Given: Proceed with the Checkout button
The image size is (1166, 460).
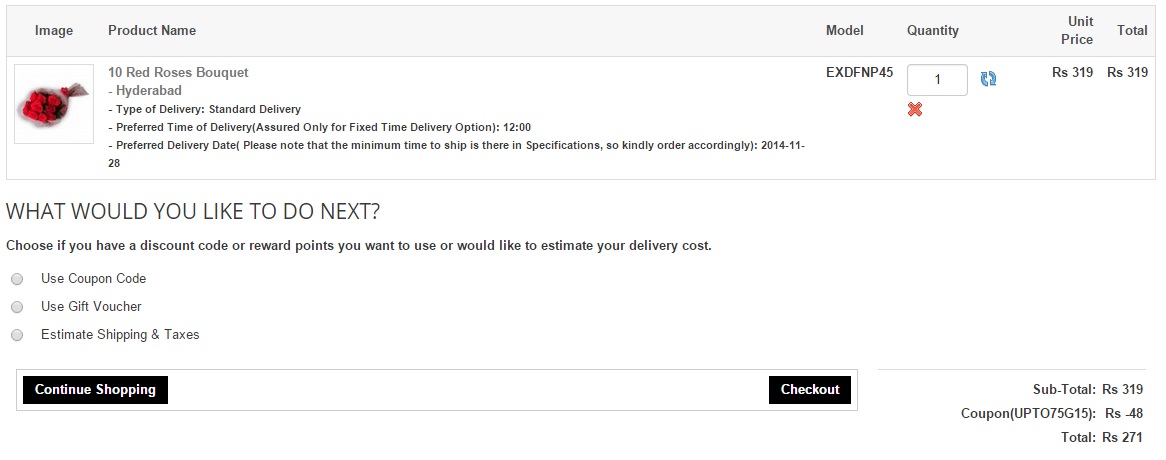Looking at the screenshot, I should point(809,390).
